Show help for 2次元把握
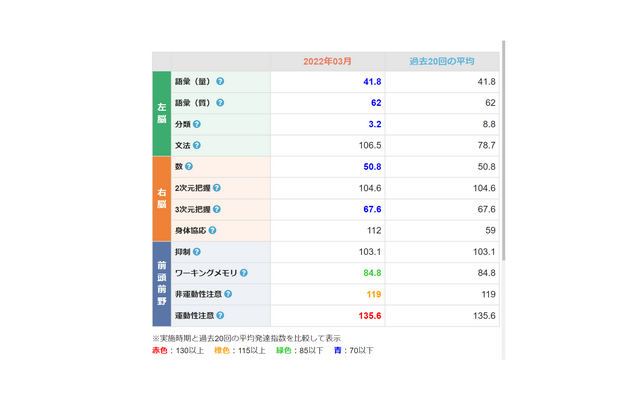 [217, 188]
